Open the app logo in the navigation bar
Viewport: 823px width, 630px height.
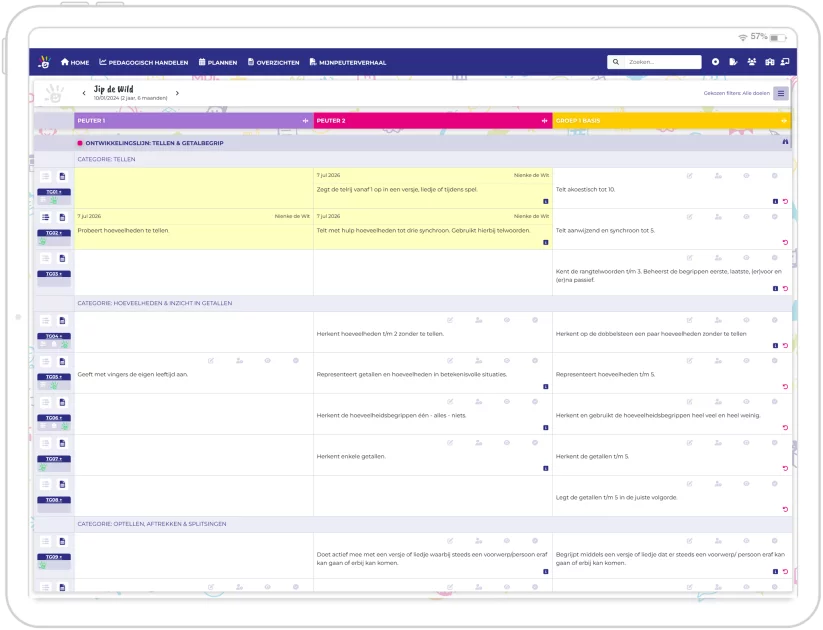[44, 62]
